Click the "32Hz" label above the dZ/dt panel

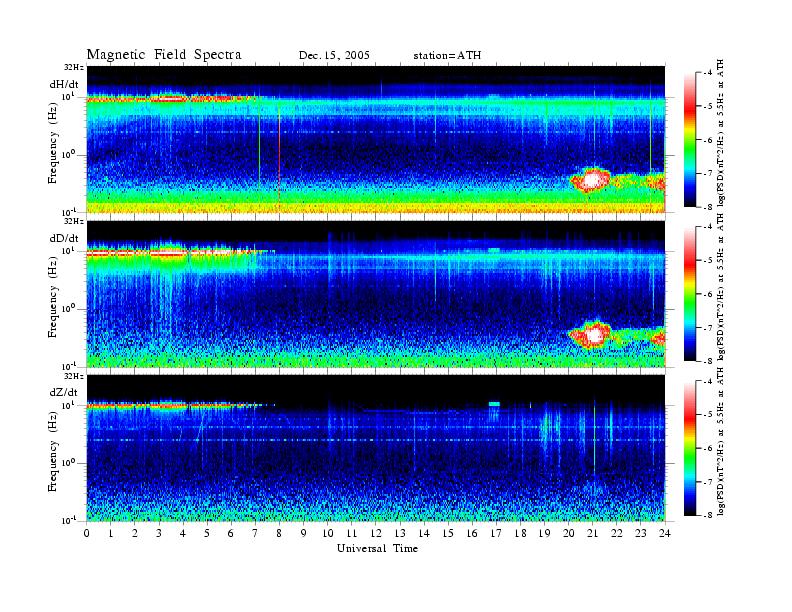[74, 376]
